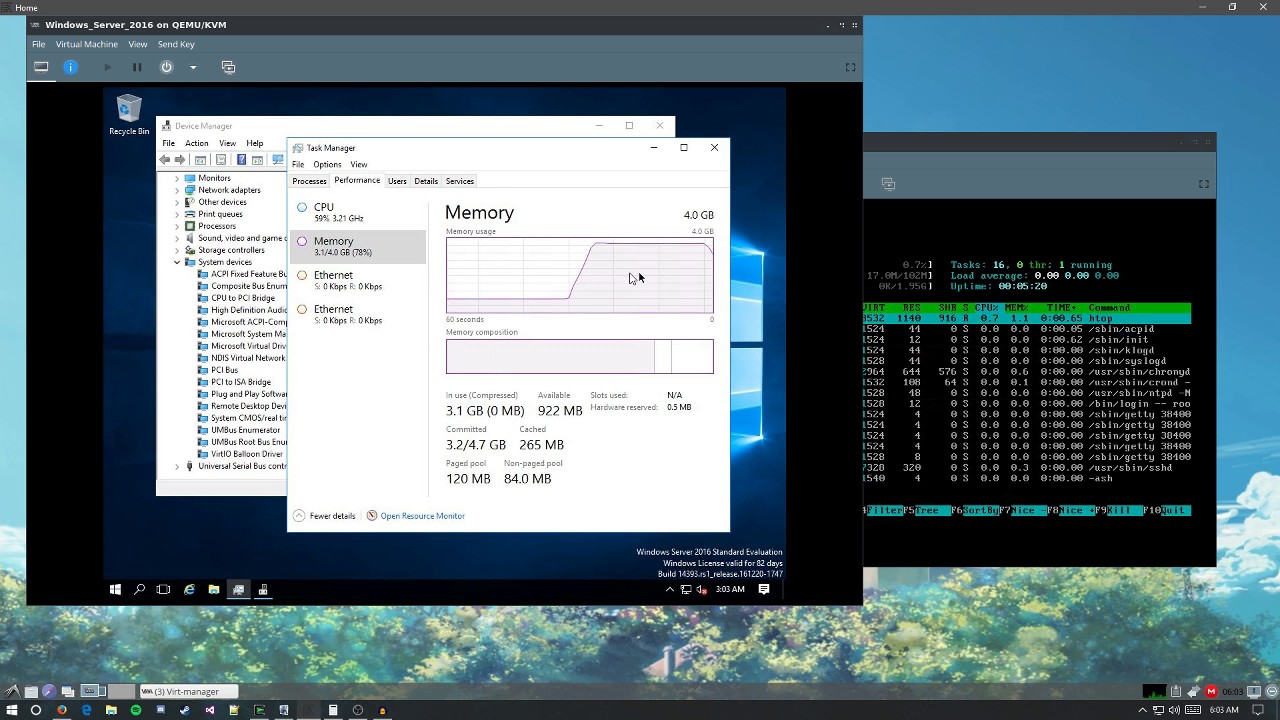1280x720 pixels.
Task: Switch to the Users tab in Task Manager
Action: coord(397,181)
